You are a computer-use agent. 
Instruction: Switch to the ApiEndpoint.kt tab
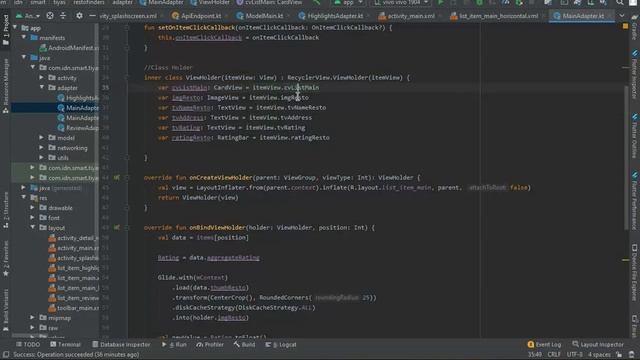(x=197, y=16)
